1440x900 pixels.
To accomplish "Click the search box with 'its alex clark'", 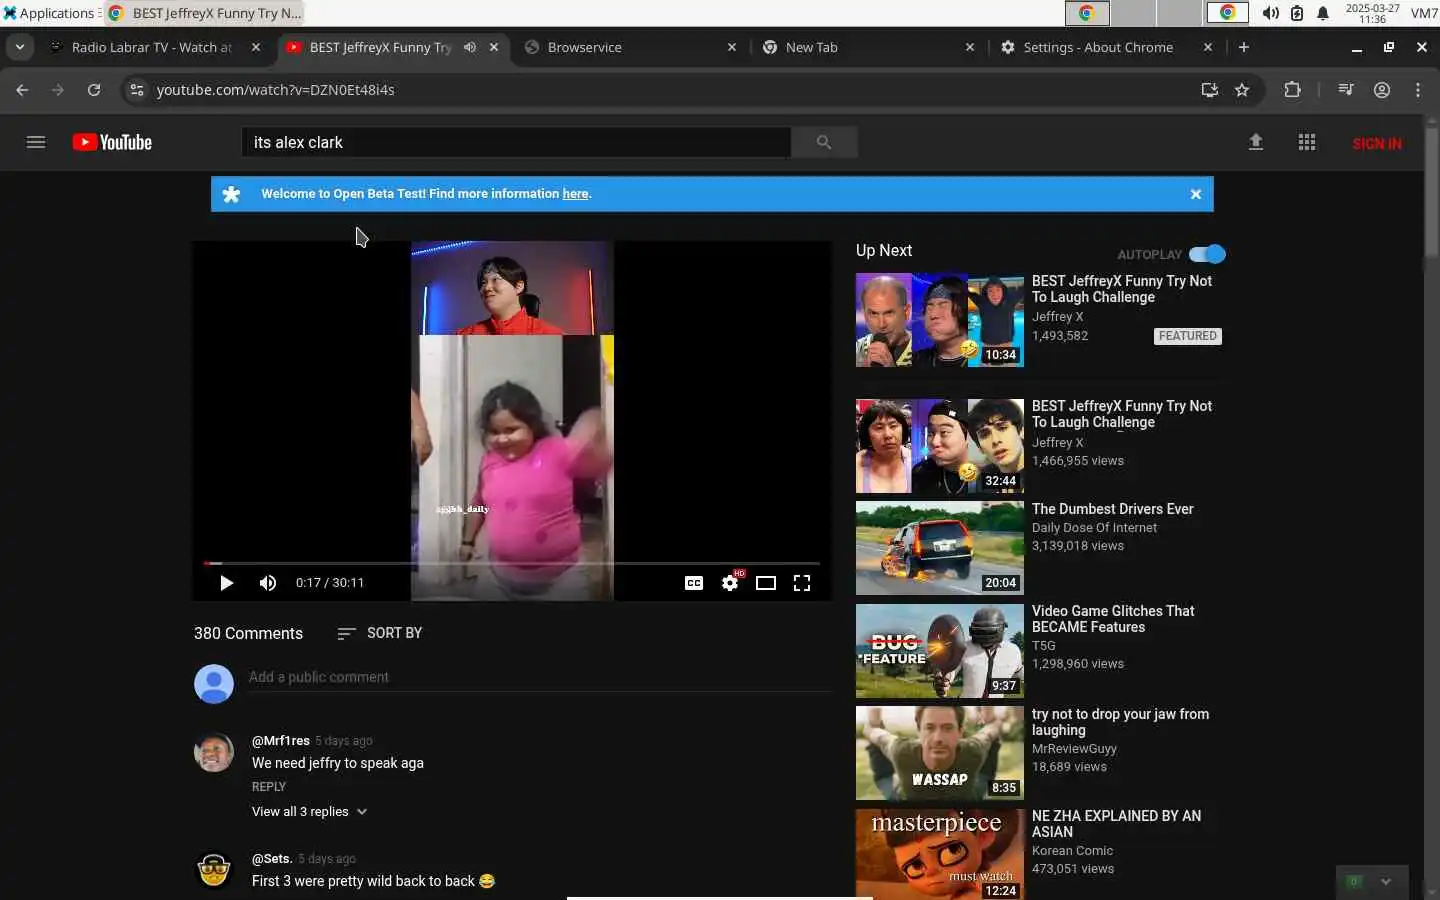I will [516, 142].
